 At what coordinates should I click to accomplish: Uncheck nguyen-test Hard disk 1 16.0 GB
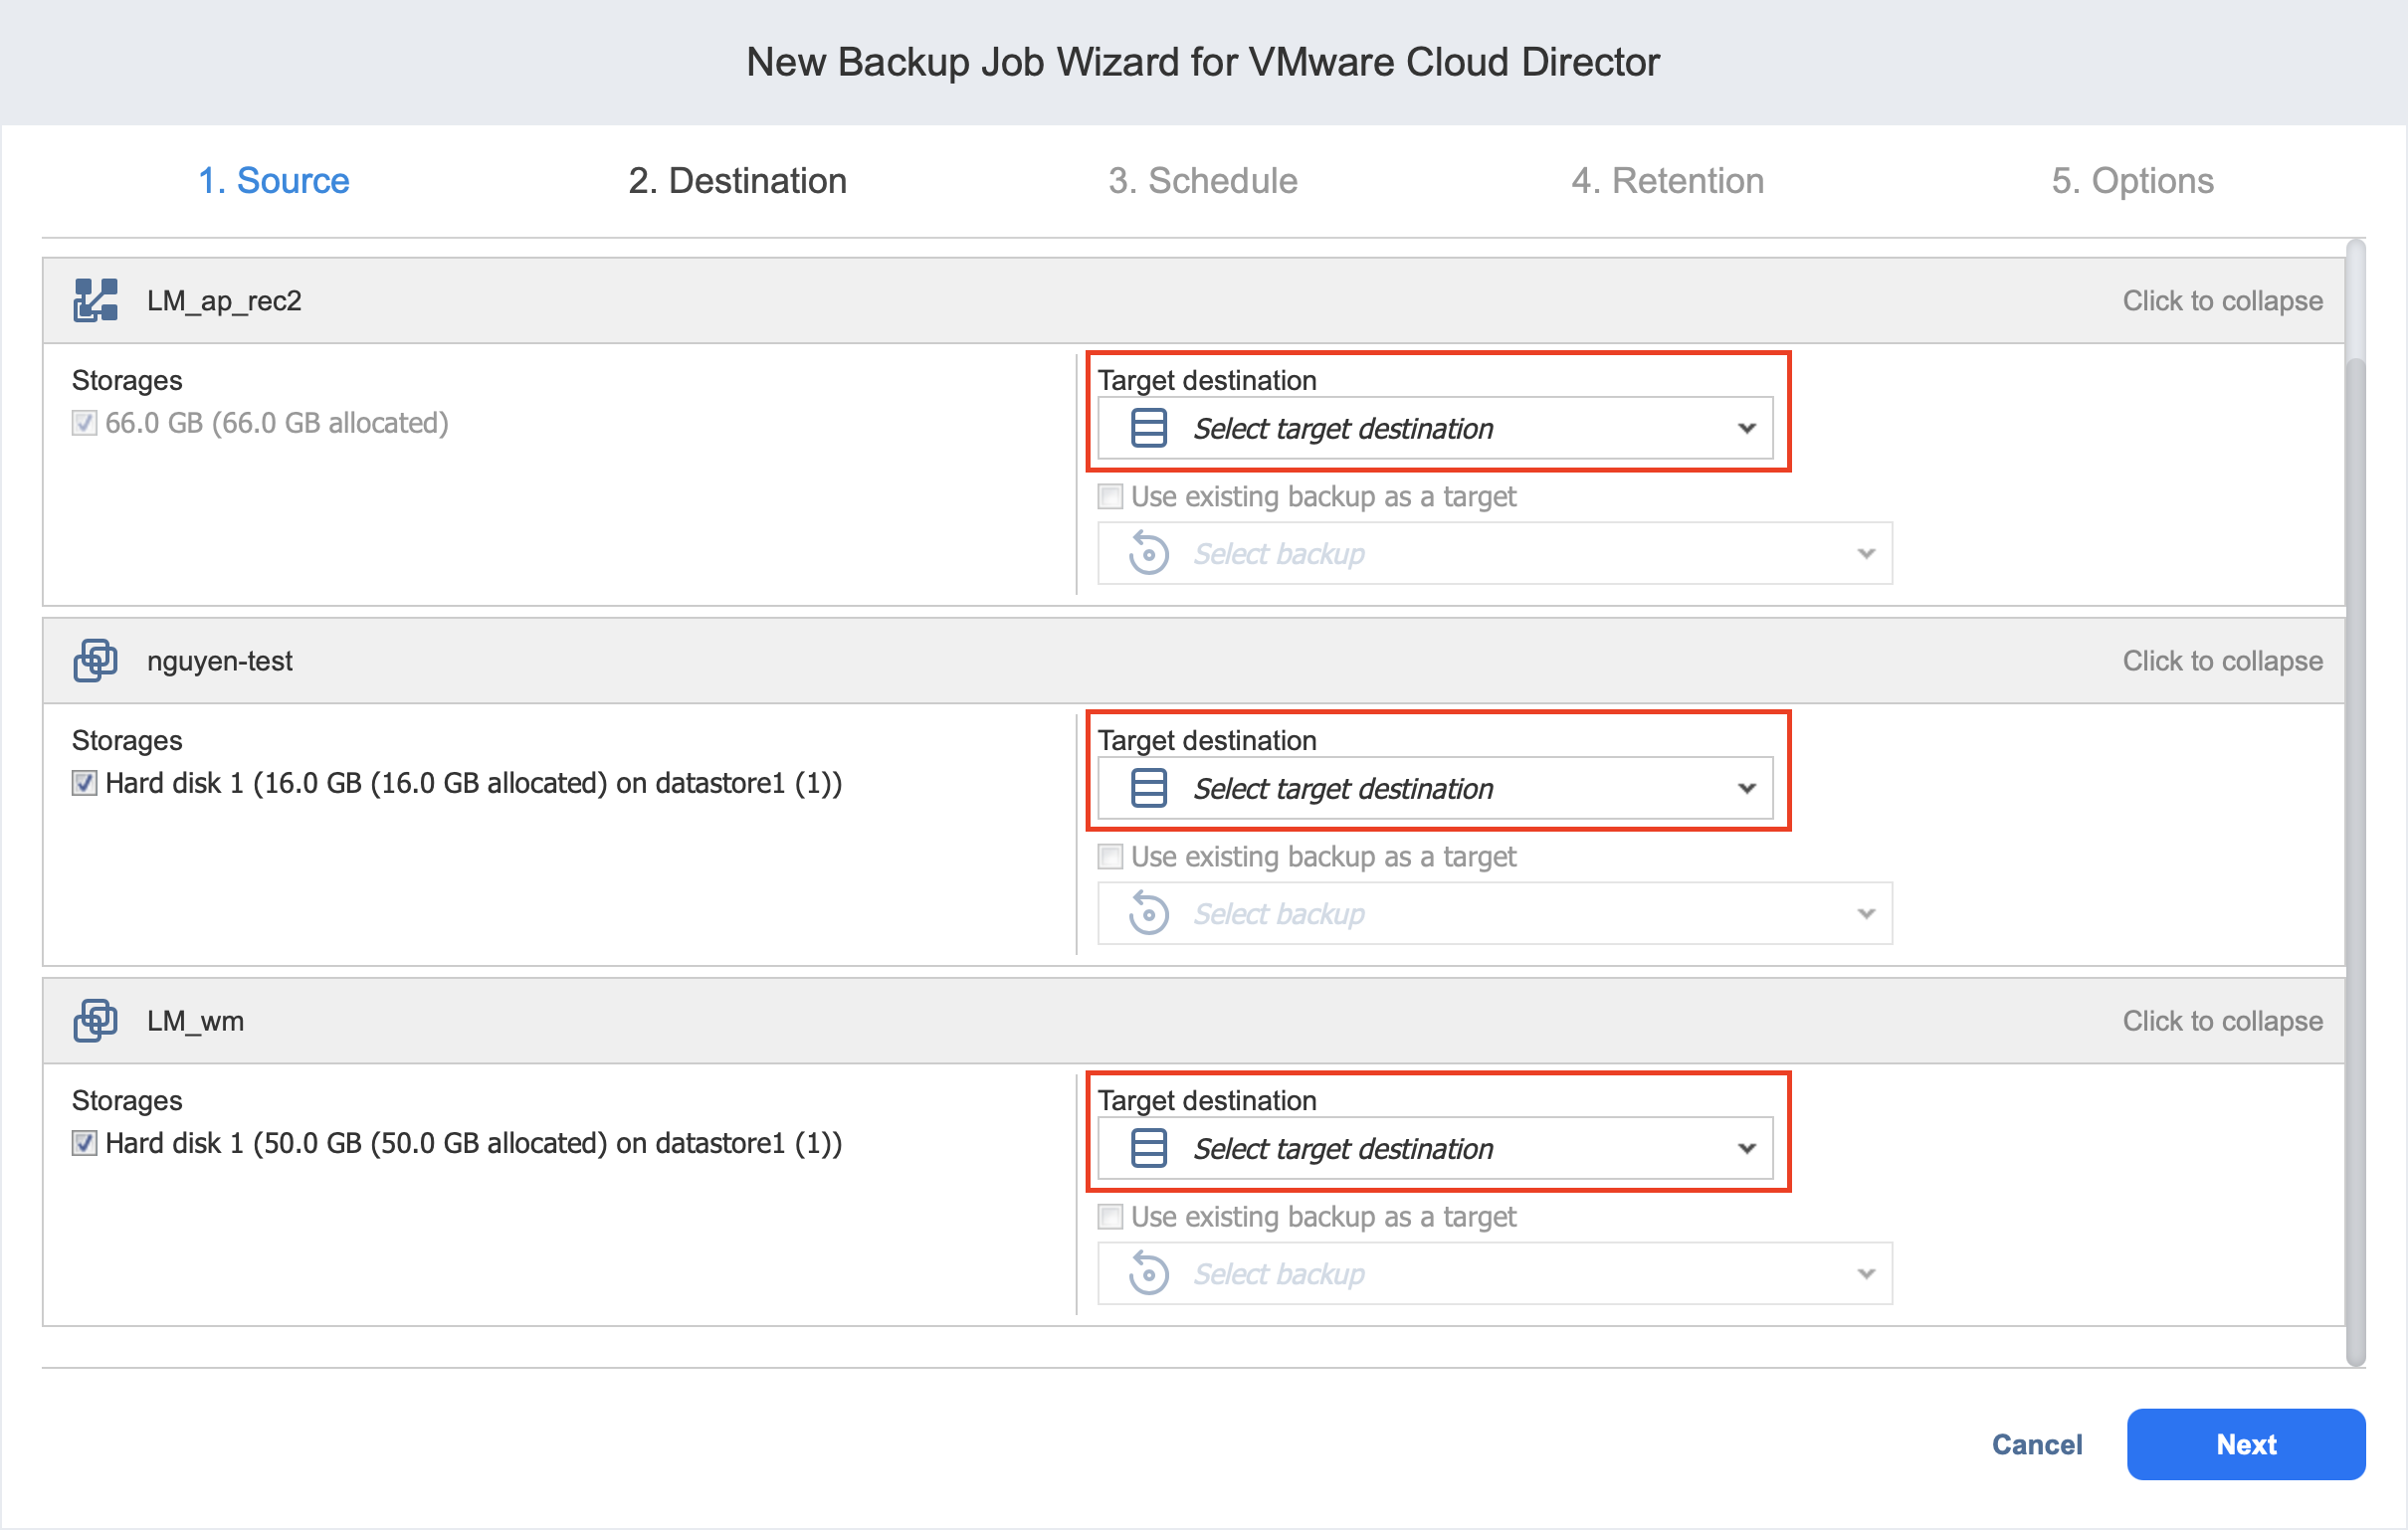click(x=85, y=783)
